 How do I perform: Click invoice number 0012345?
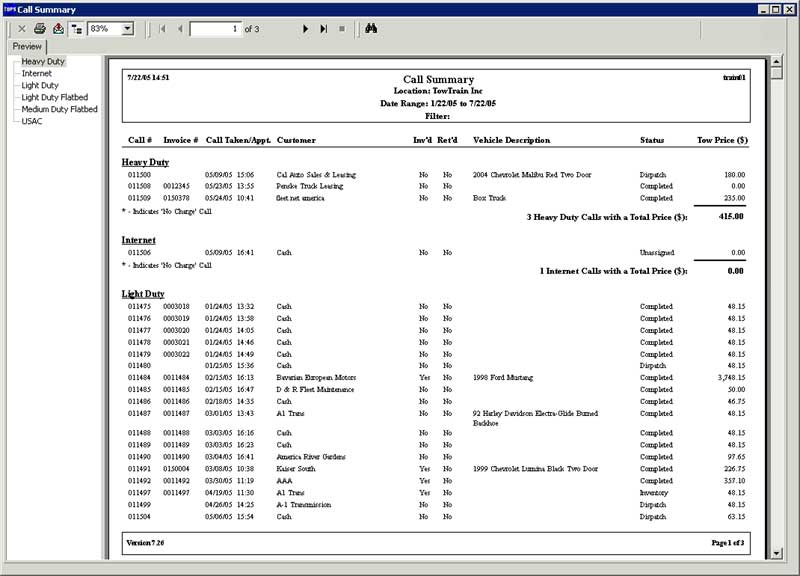pyautogui.click(x=176, y=186)
